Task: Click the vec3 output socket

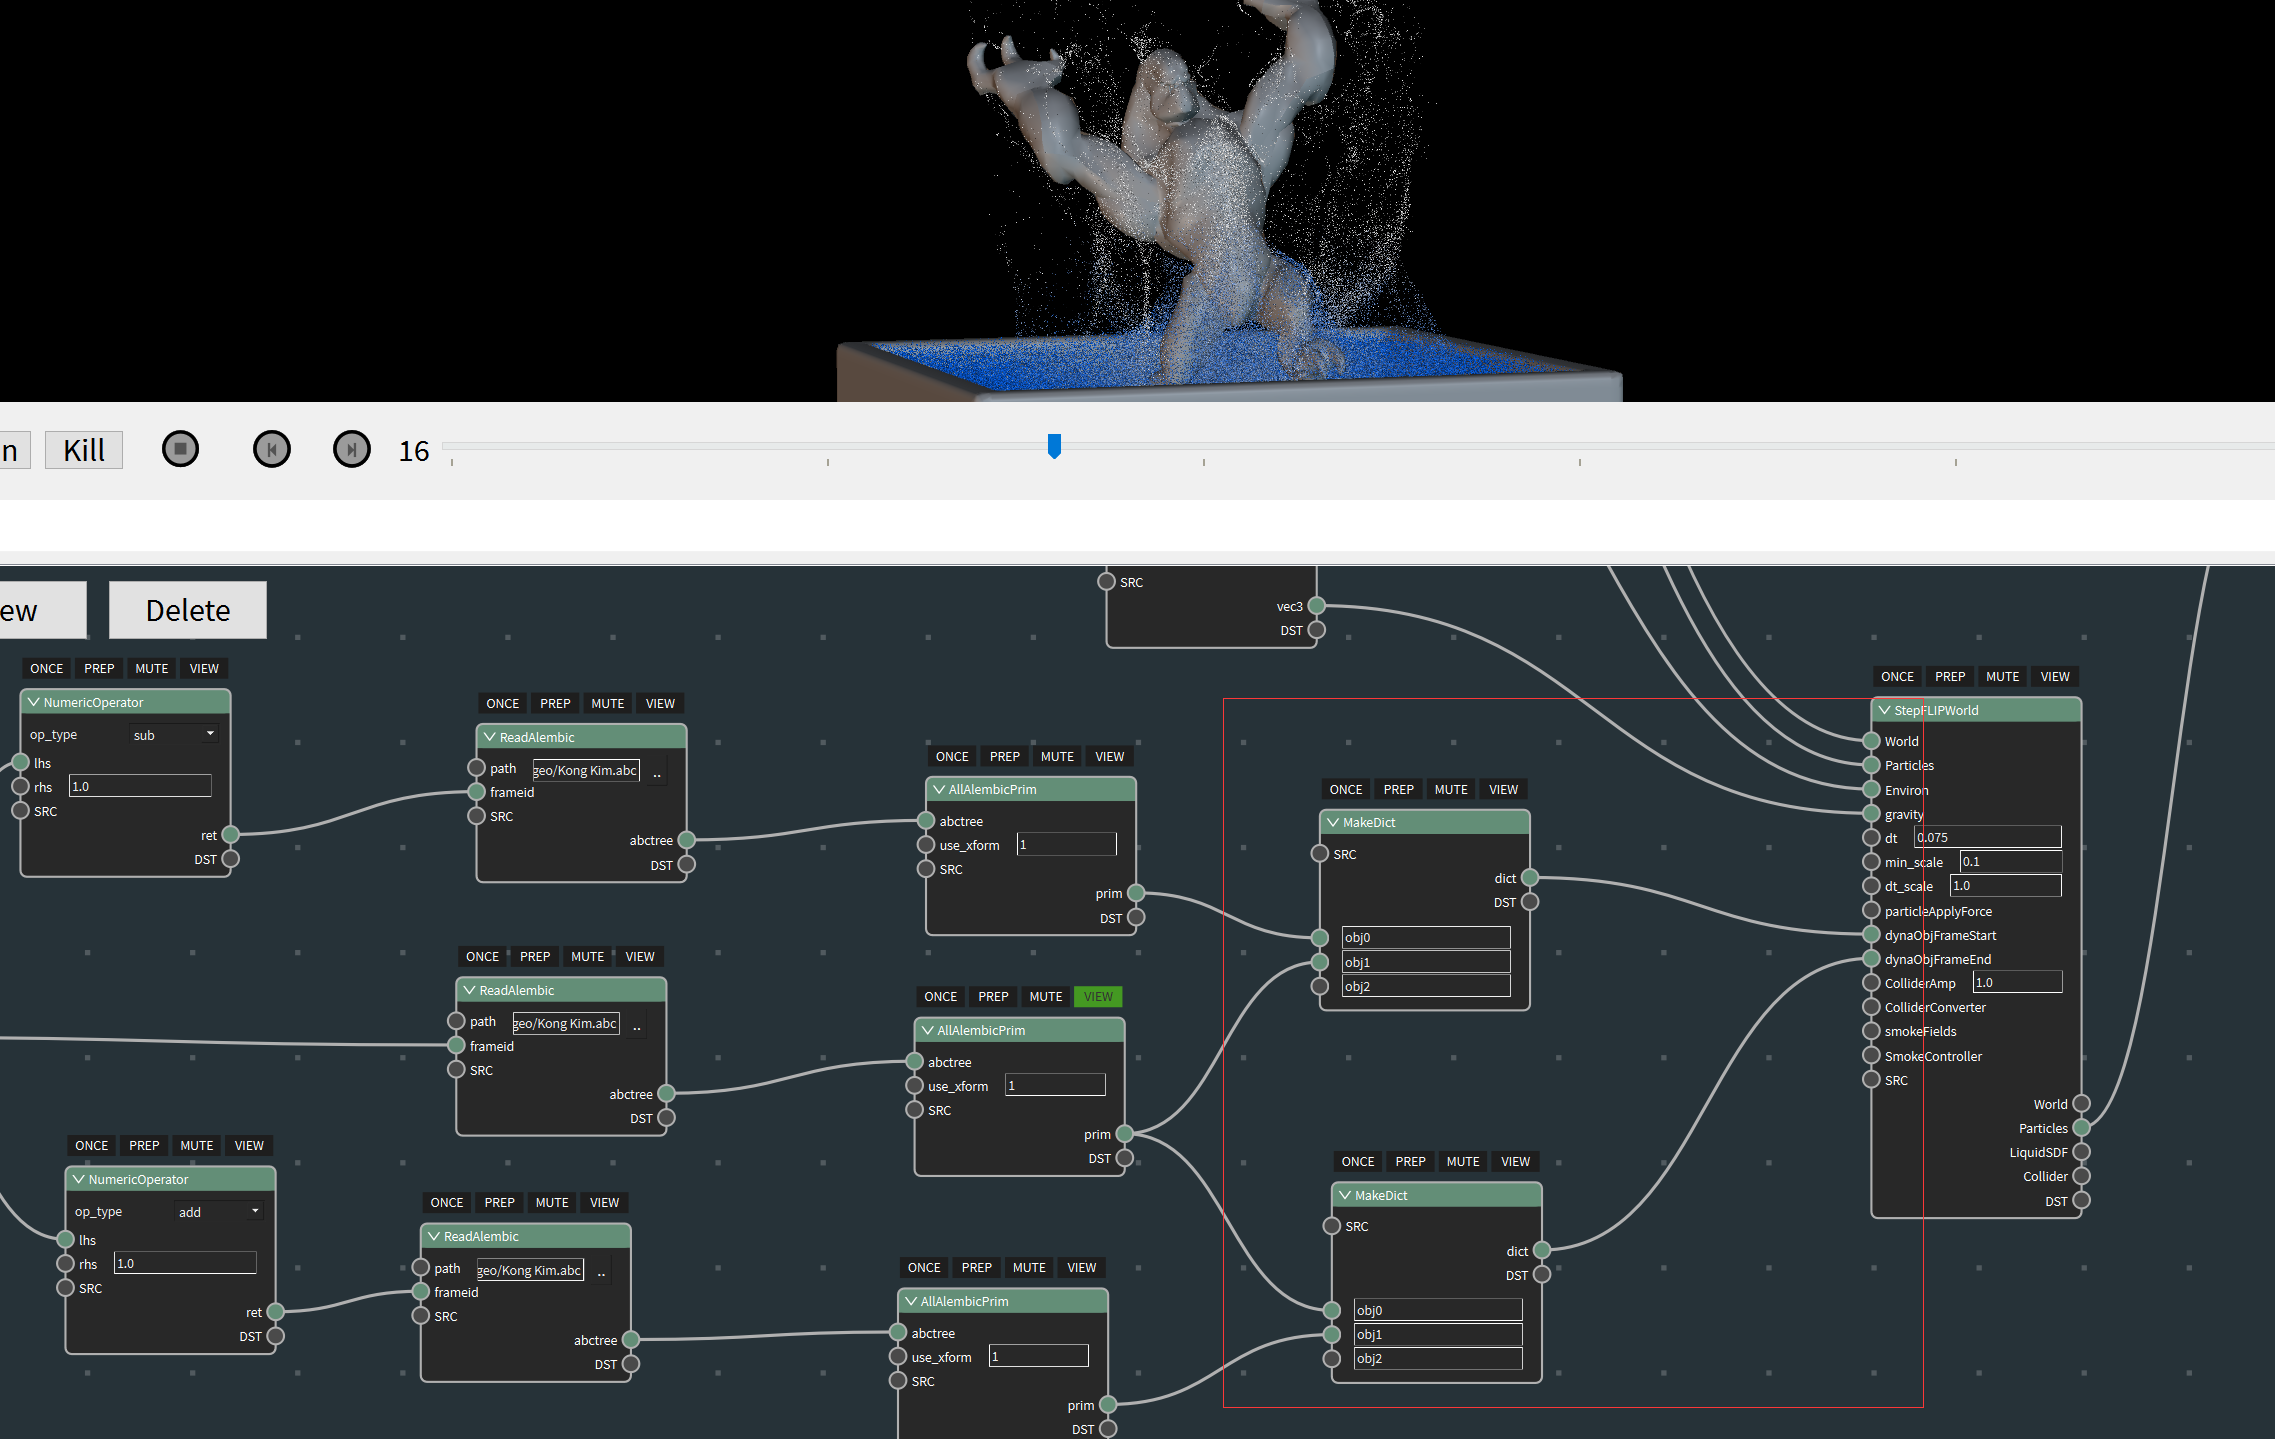Action: point(1316,606)
